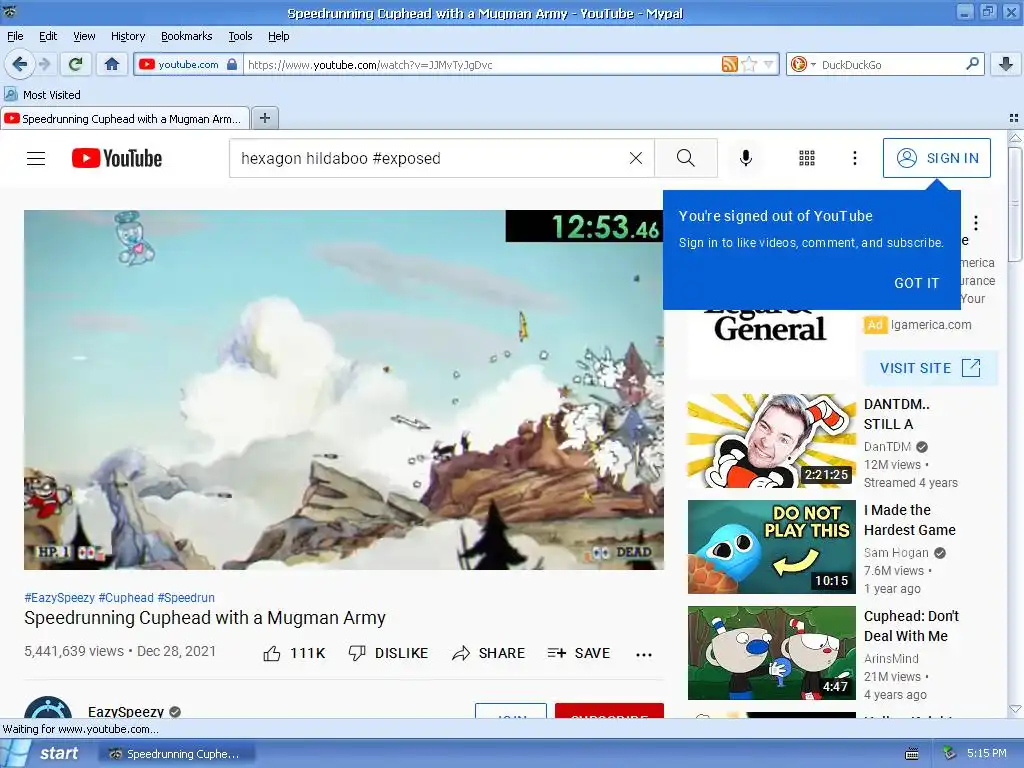Open the Windows start menu

tap(43, 754)
